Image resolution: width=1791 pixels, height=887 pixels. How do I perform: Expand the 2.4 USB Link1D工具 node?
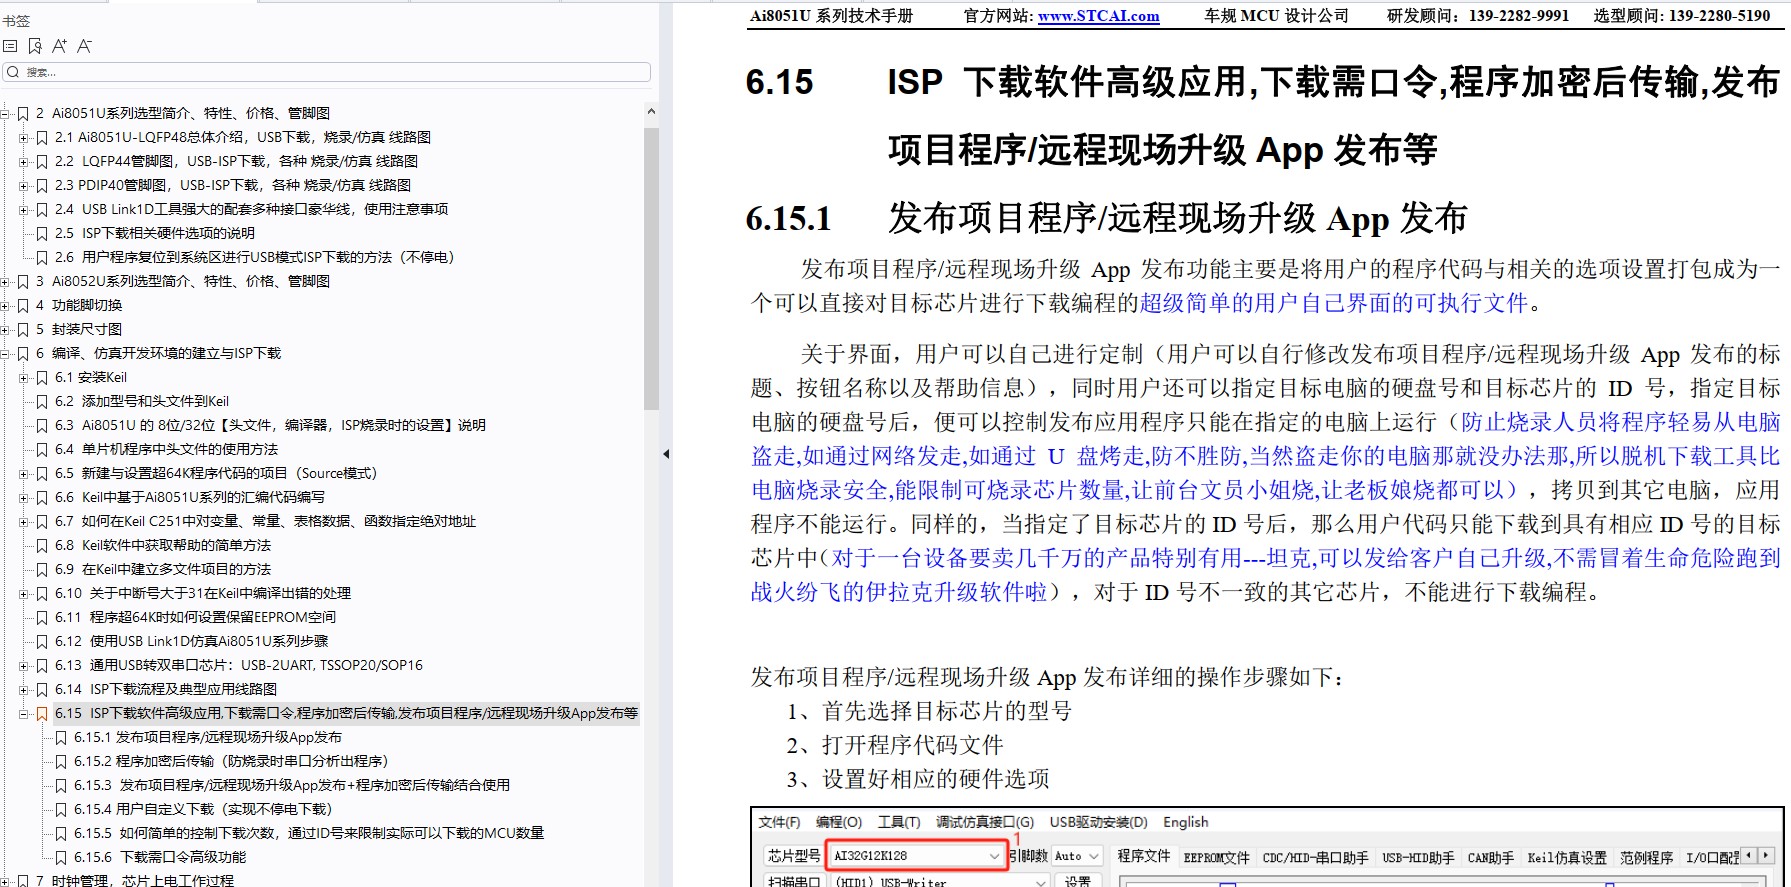(24, 210)
